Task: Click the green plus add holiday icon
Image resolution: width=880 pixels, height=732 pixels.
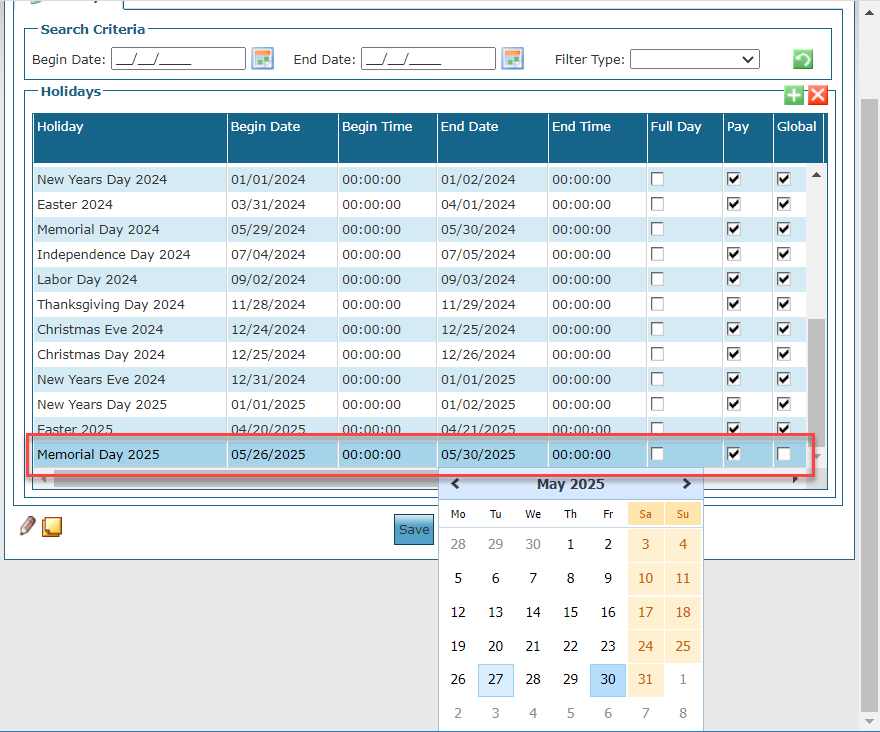Action: [x=794, y=95]
